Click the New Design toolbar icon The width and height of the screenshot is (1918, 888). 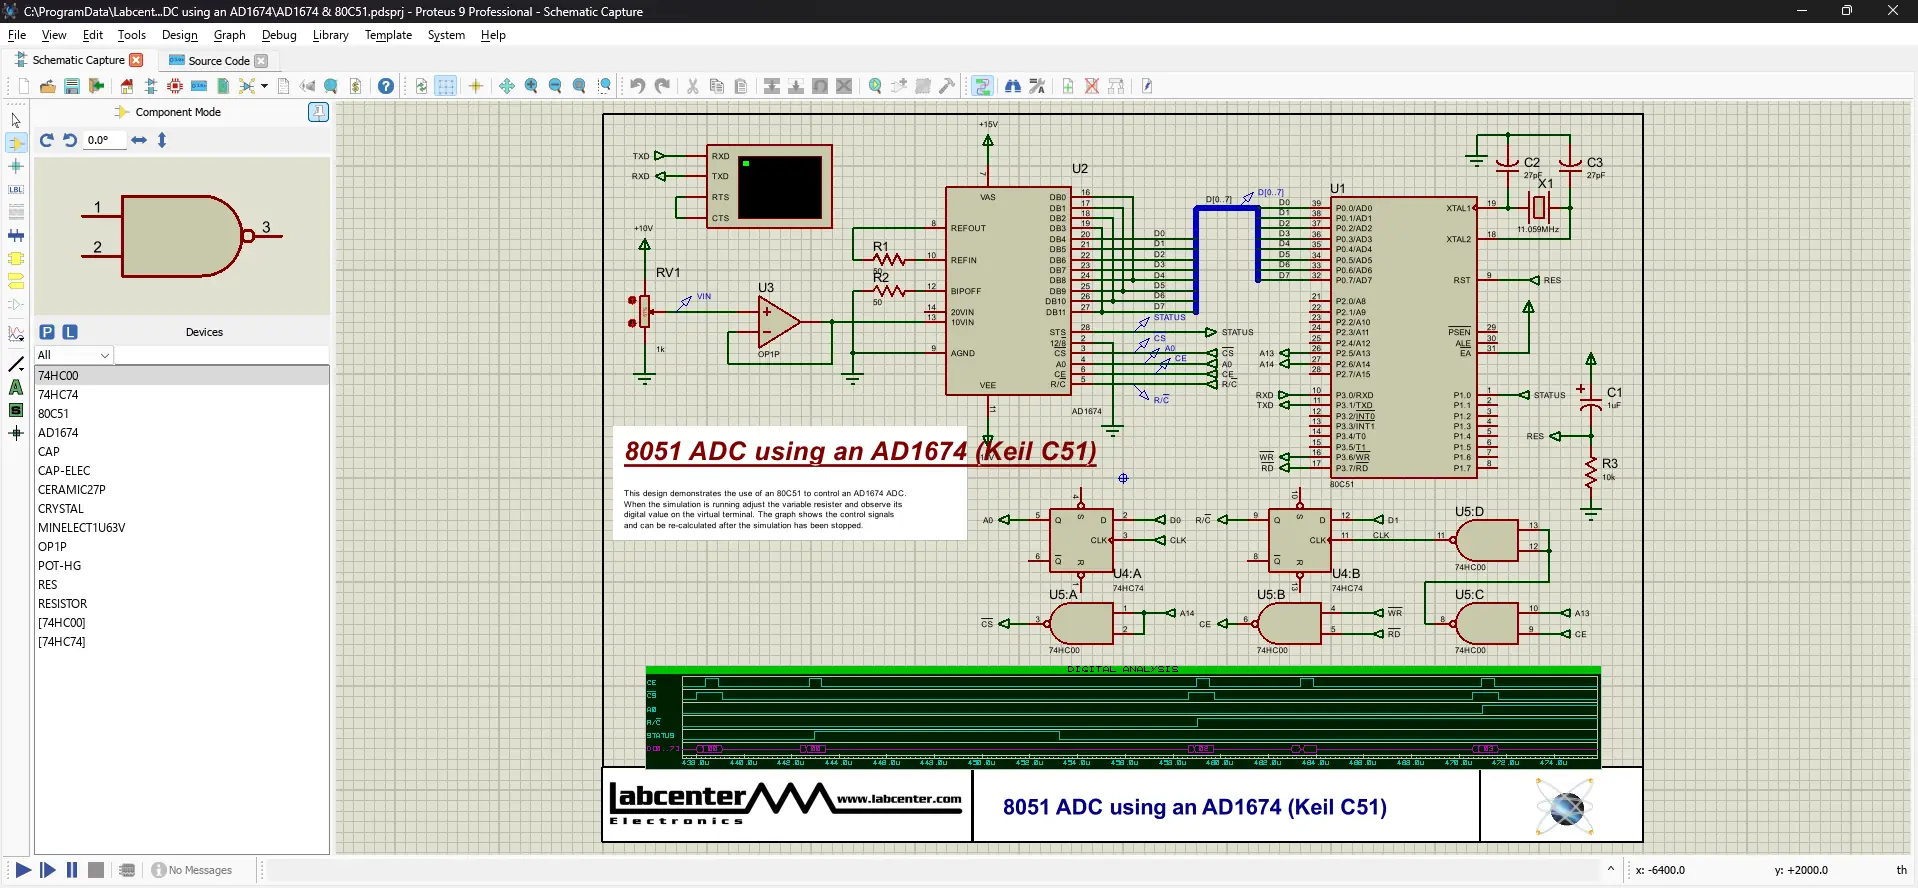click(x=23, y=86)
